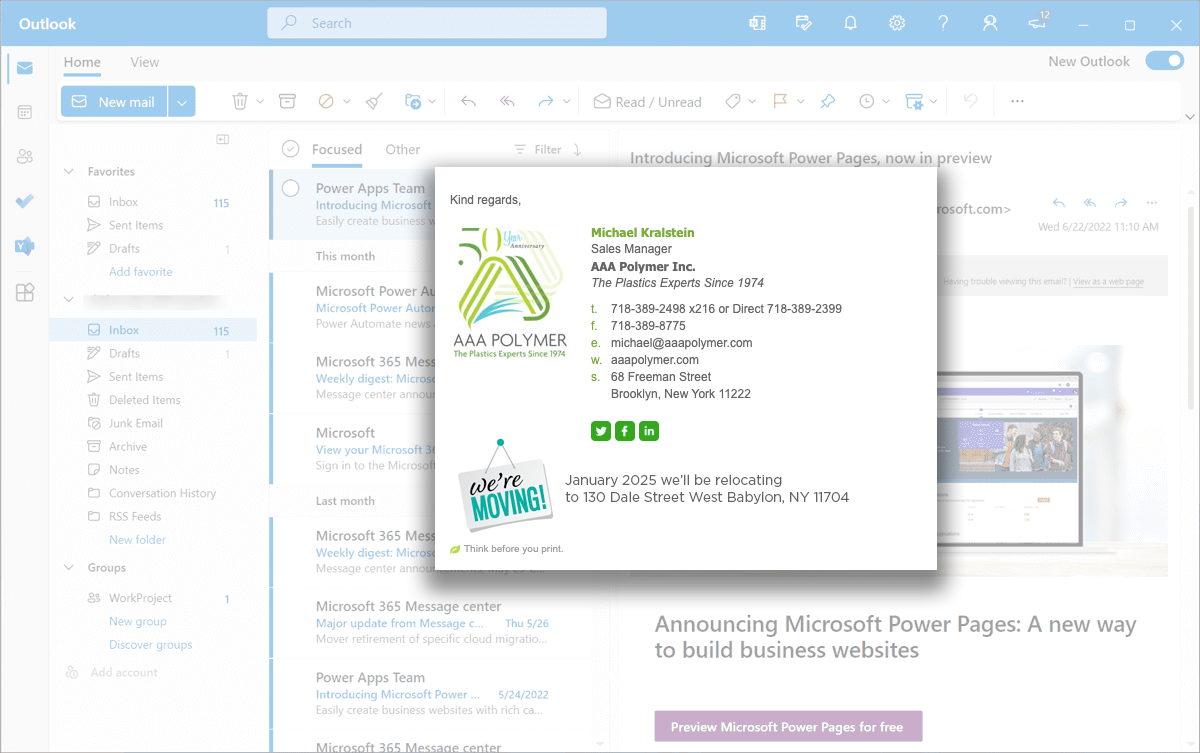Viewport: 1200px width, 753px height.
Task: Open the Conversation History folder
Action: pyautogui.click(x=163, y=493)
